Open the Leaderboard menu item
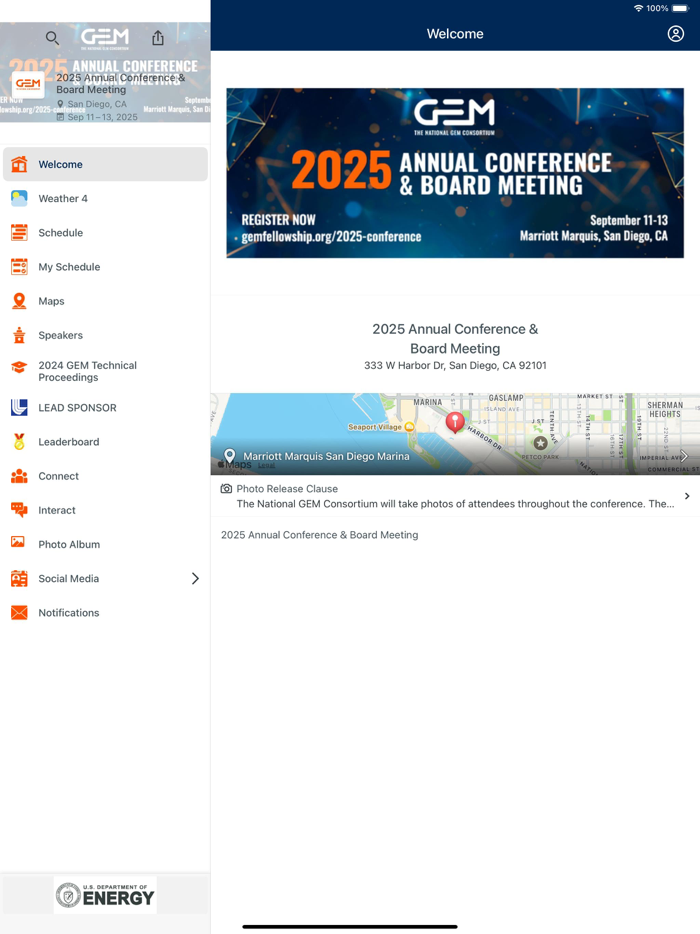Viewport: 700px width, 934px height. tap(105, 442)
